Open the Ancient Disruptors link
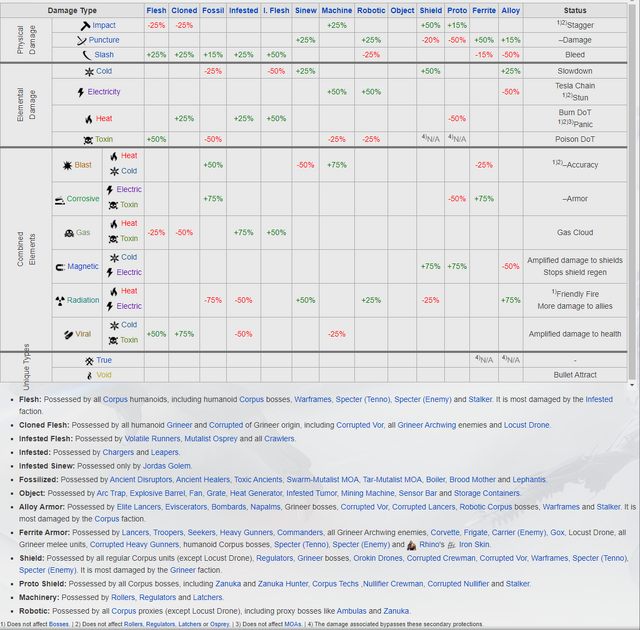 point(141,479)
